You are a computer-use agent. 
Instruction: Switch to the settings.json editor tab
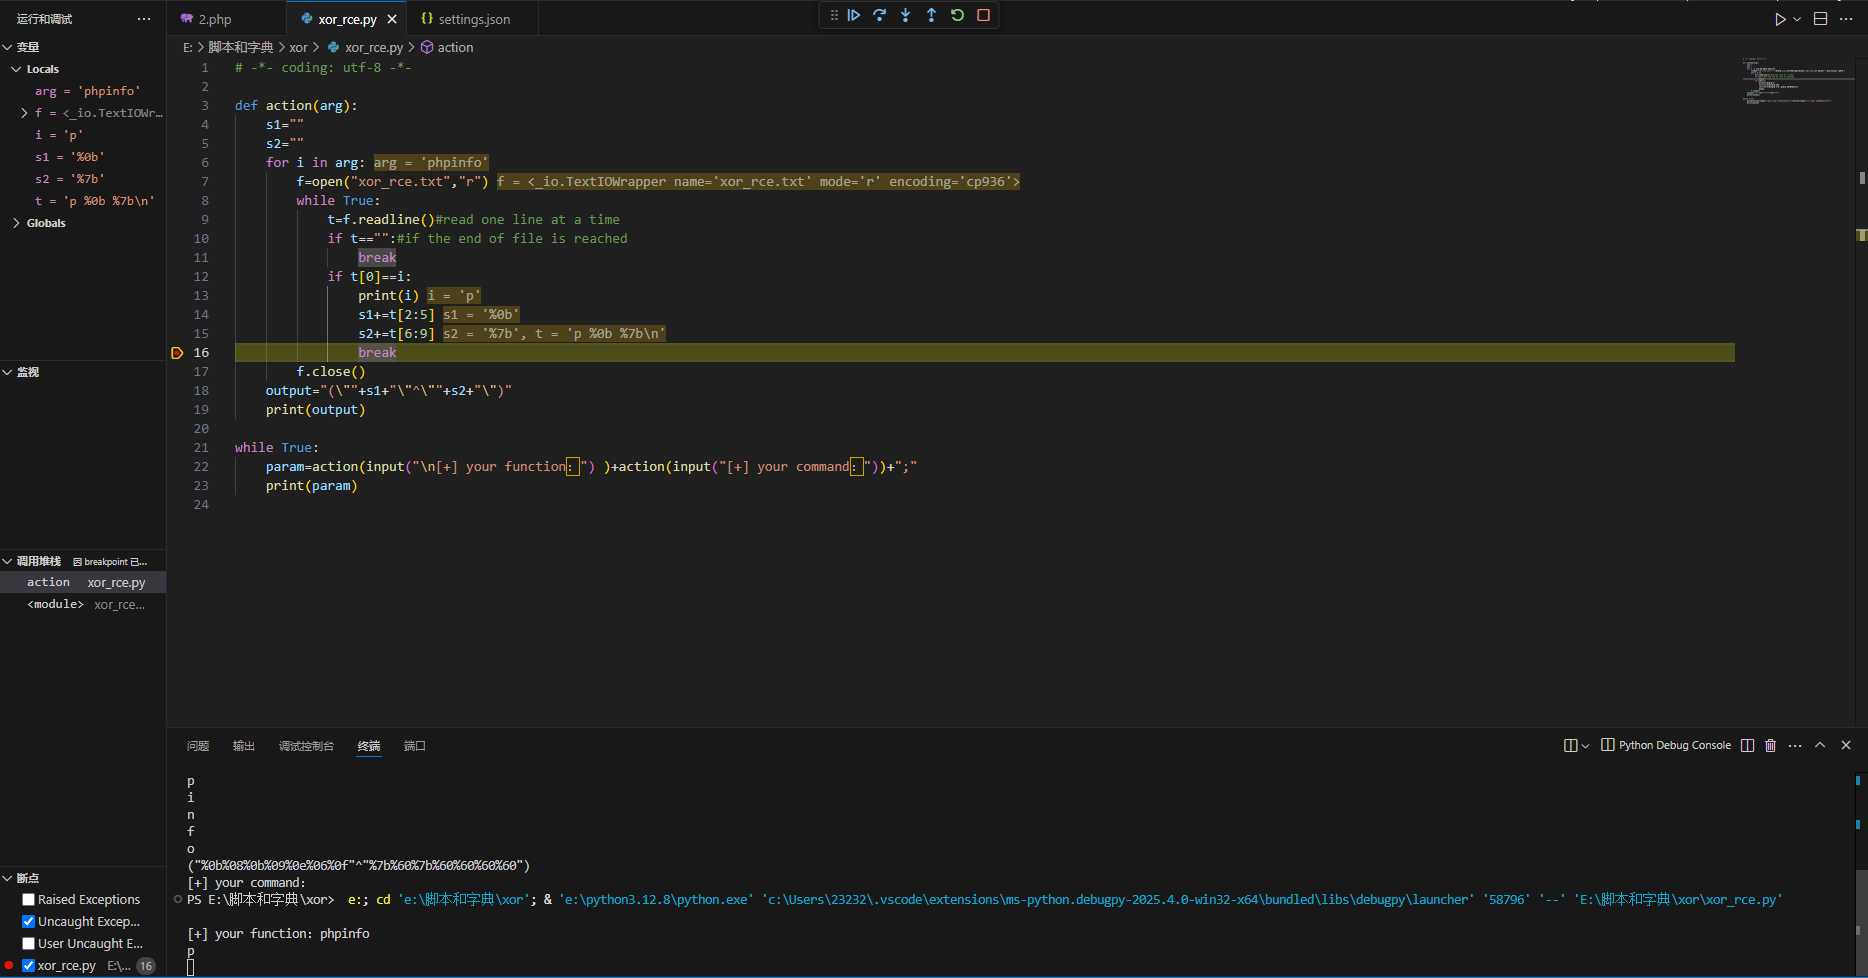[473, 19]
